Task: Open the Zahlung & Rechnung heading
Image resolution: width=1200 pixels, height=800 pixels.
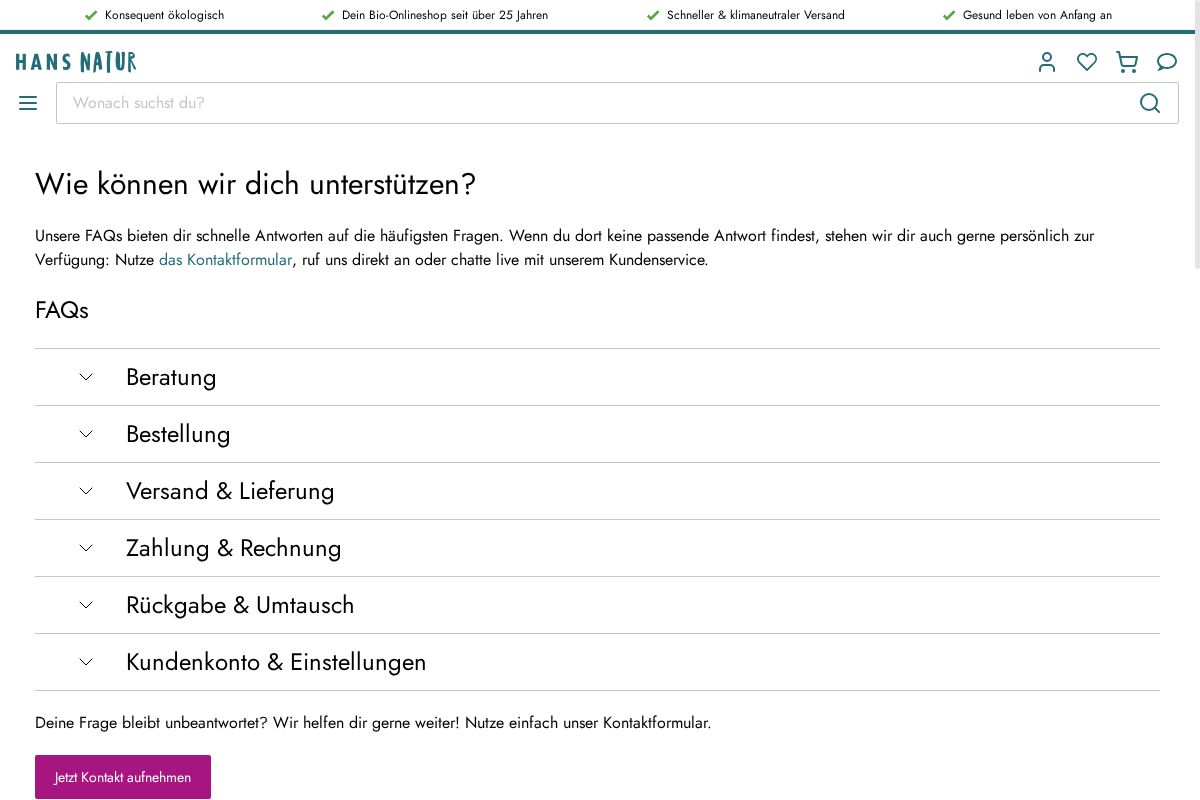Action: (234, 548)
